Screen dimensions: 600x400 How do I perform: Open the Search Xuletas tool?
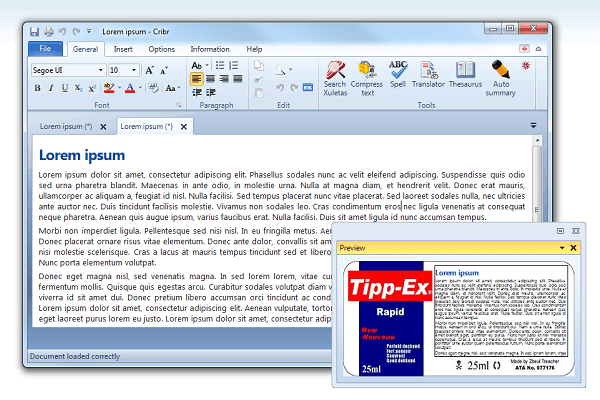click(x=334, y=76)
